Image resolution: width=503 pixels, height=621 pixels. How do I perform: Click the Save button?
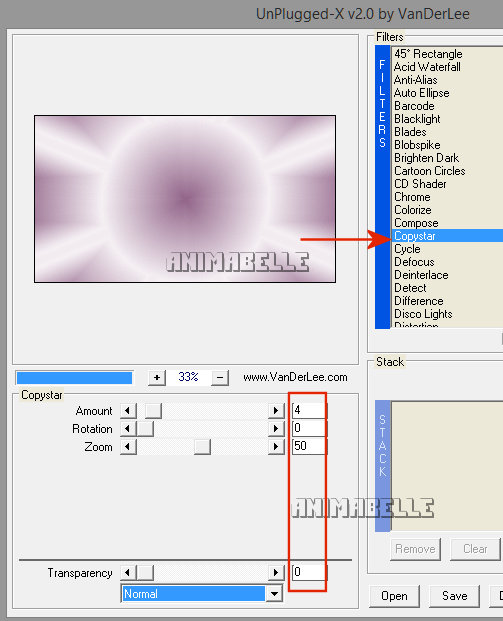(454, 596)
